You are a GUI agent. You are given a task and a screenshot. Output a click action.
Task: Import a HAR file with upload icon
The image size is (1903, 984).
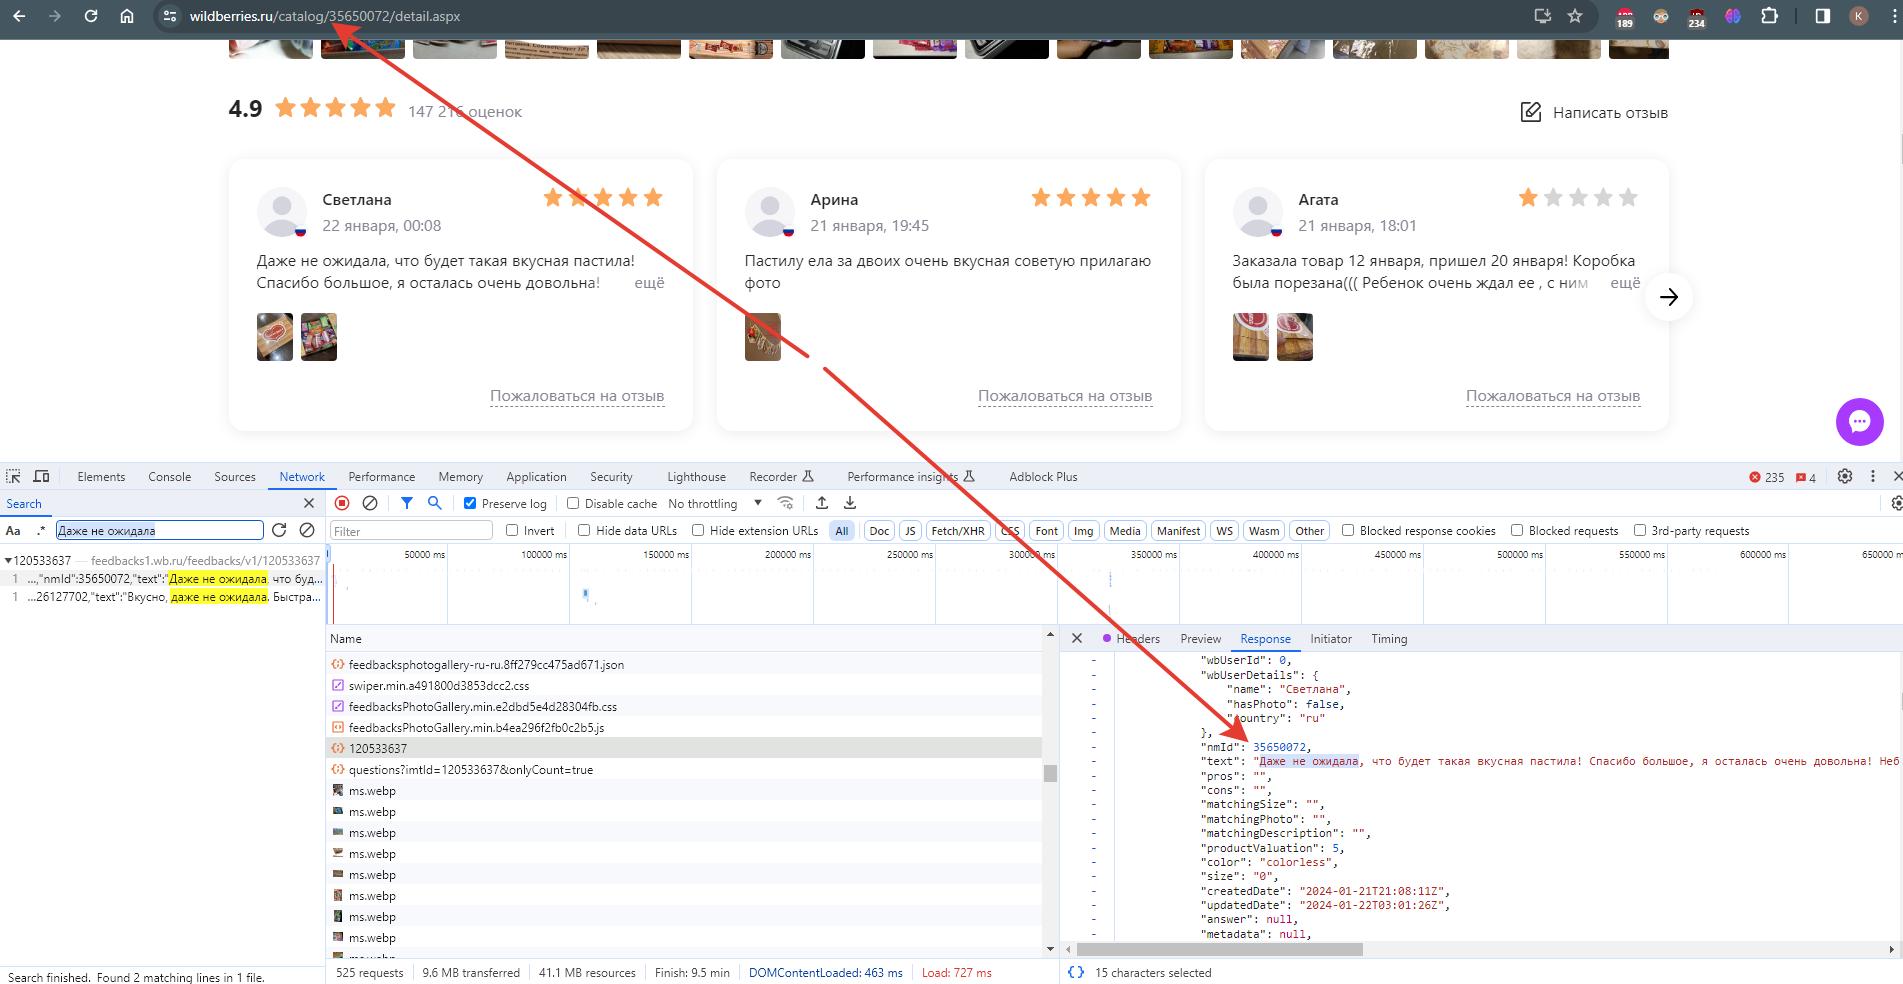pos(822,503)
